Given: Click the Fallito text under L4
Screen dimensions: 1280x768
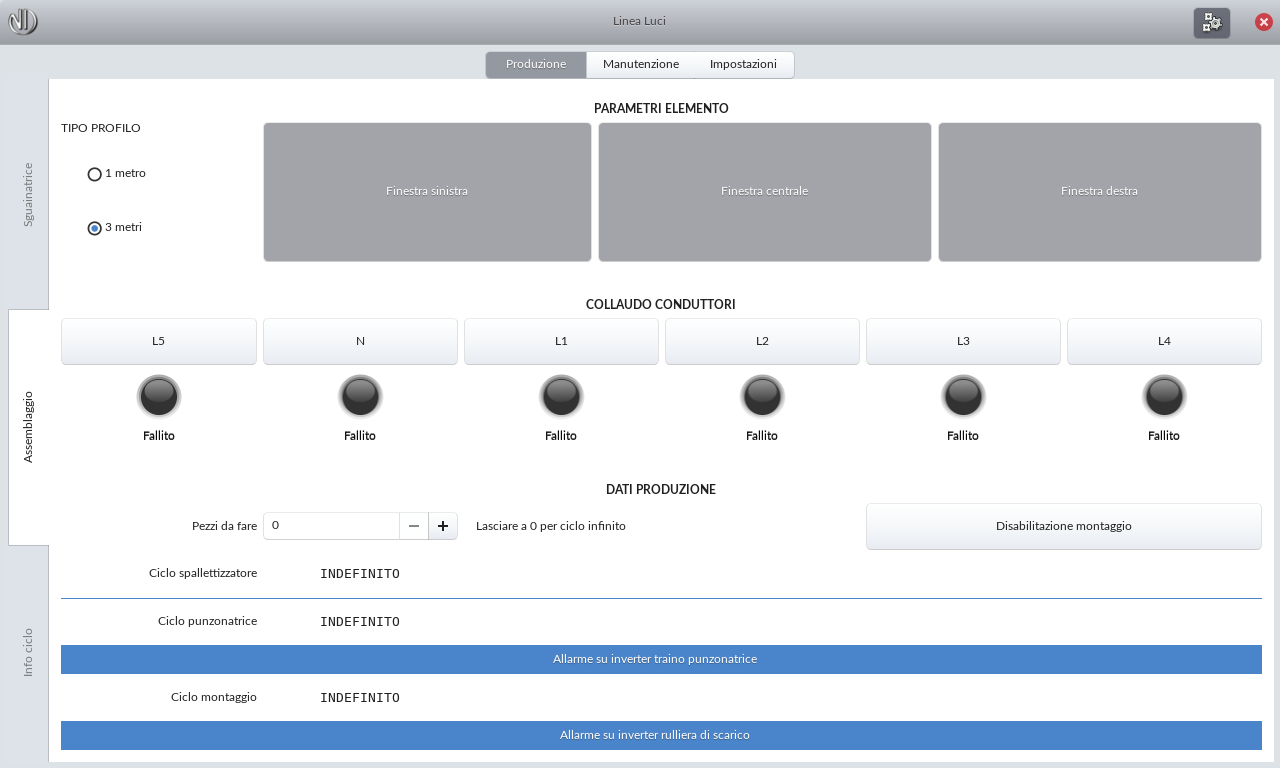Looking at the screenshot, I should tap(1164, 436).
